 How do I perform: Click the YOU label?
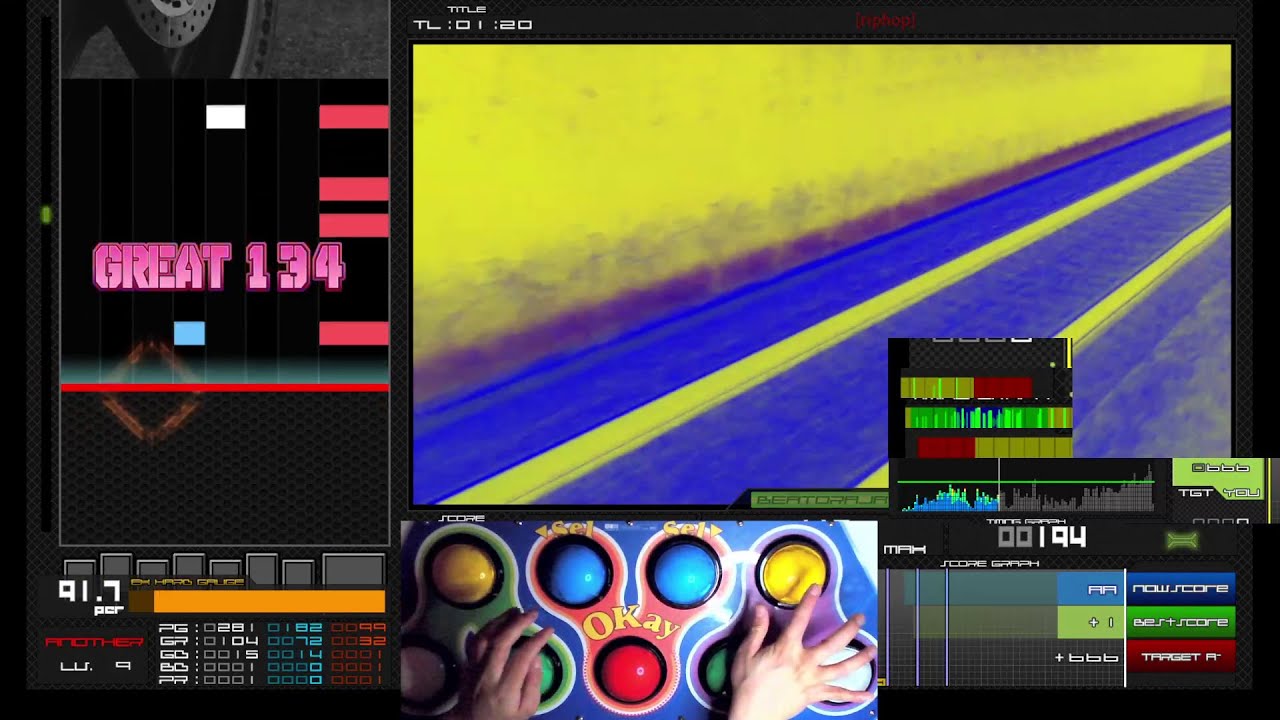click(1241, 492)
